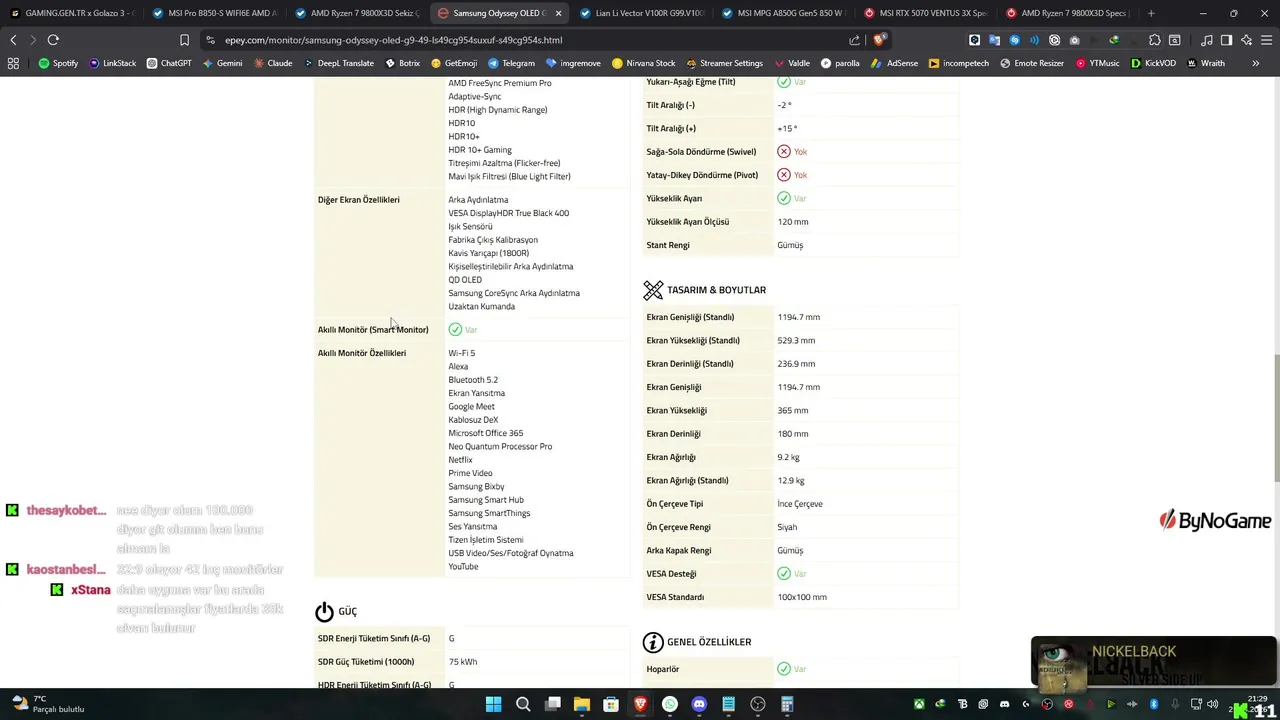Click the 'Neo Quantum Processor Pro' entry
Viewport: 1280px width, 720px height.
click(x=500, y=446)
